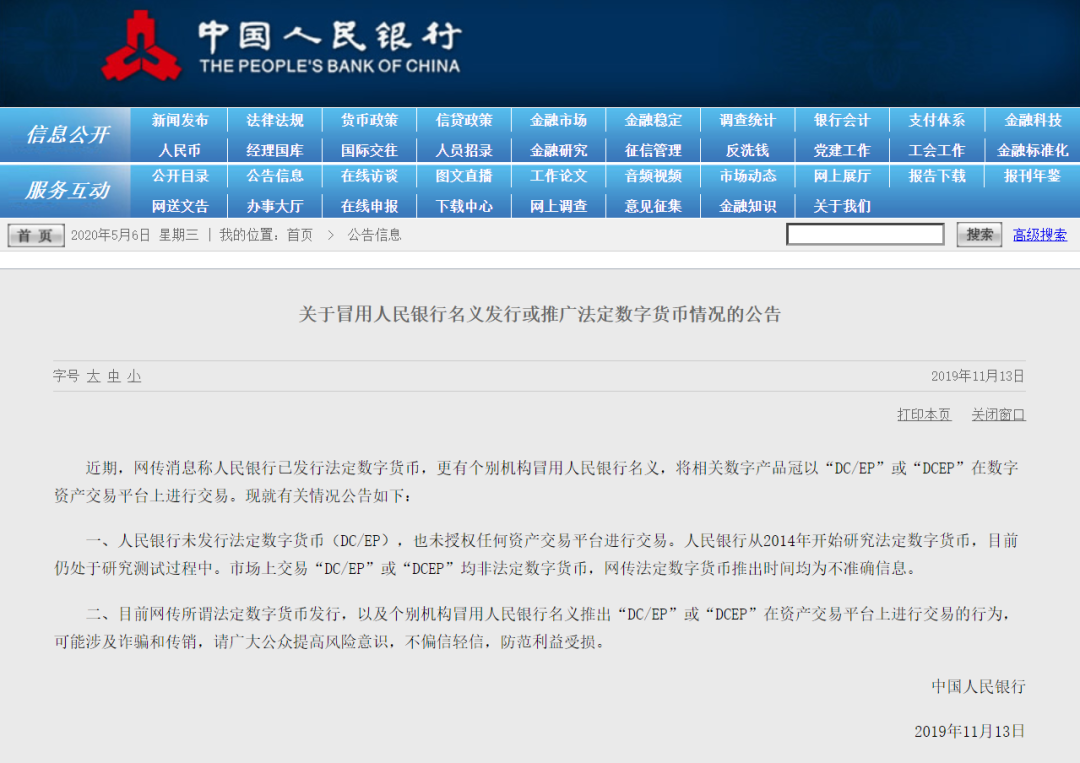1080x763 pixels.
Task: Go to the 金融标准化 section
Action: pyautogui.click(x=1032, y=150)
